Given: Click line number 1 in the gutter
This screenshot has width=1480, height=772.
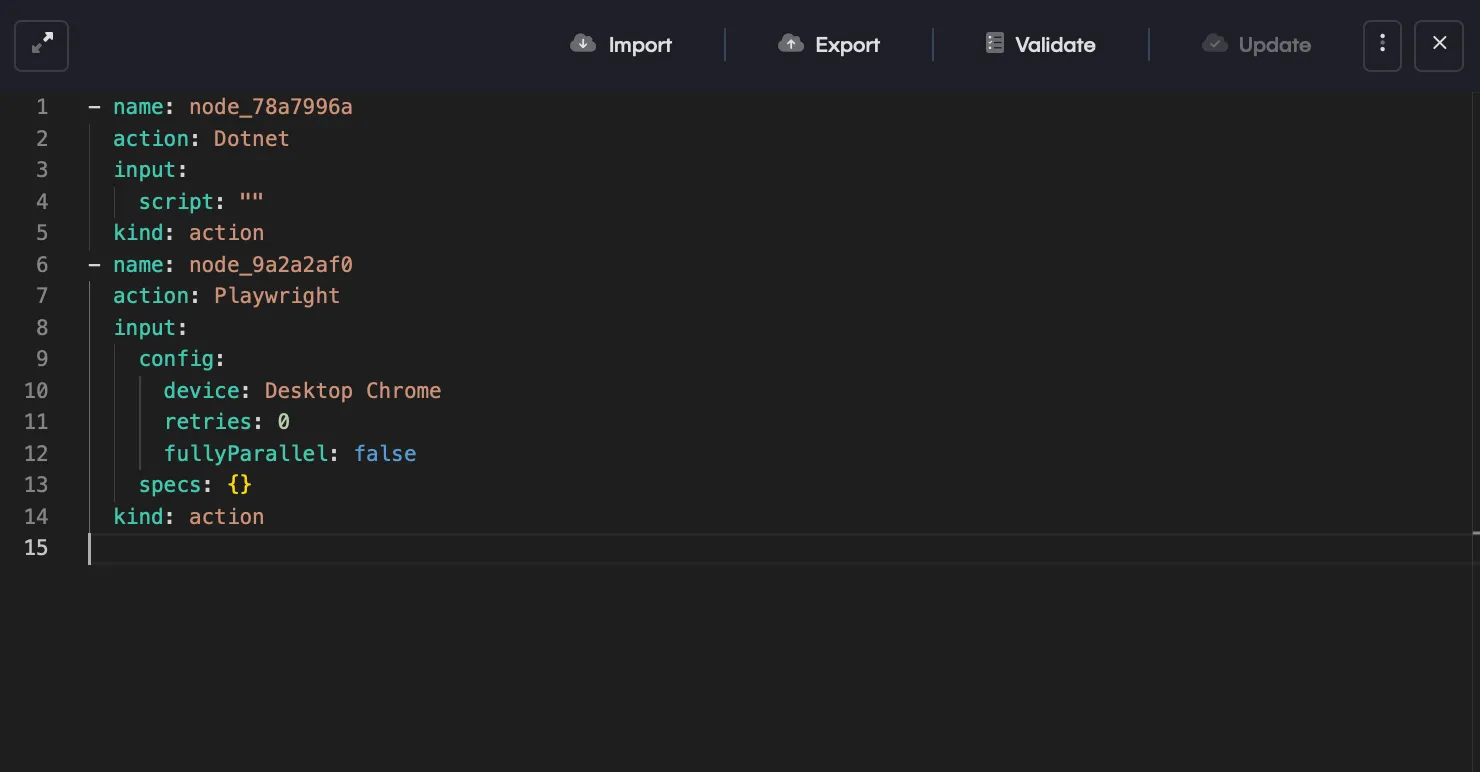Looking at the screenshot, I should (42, 107).
